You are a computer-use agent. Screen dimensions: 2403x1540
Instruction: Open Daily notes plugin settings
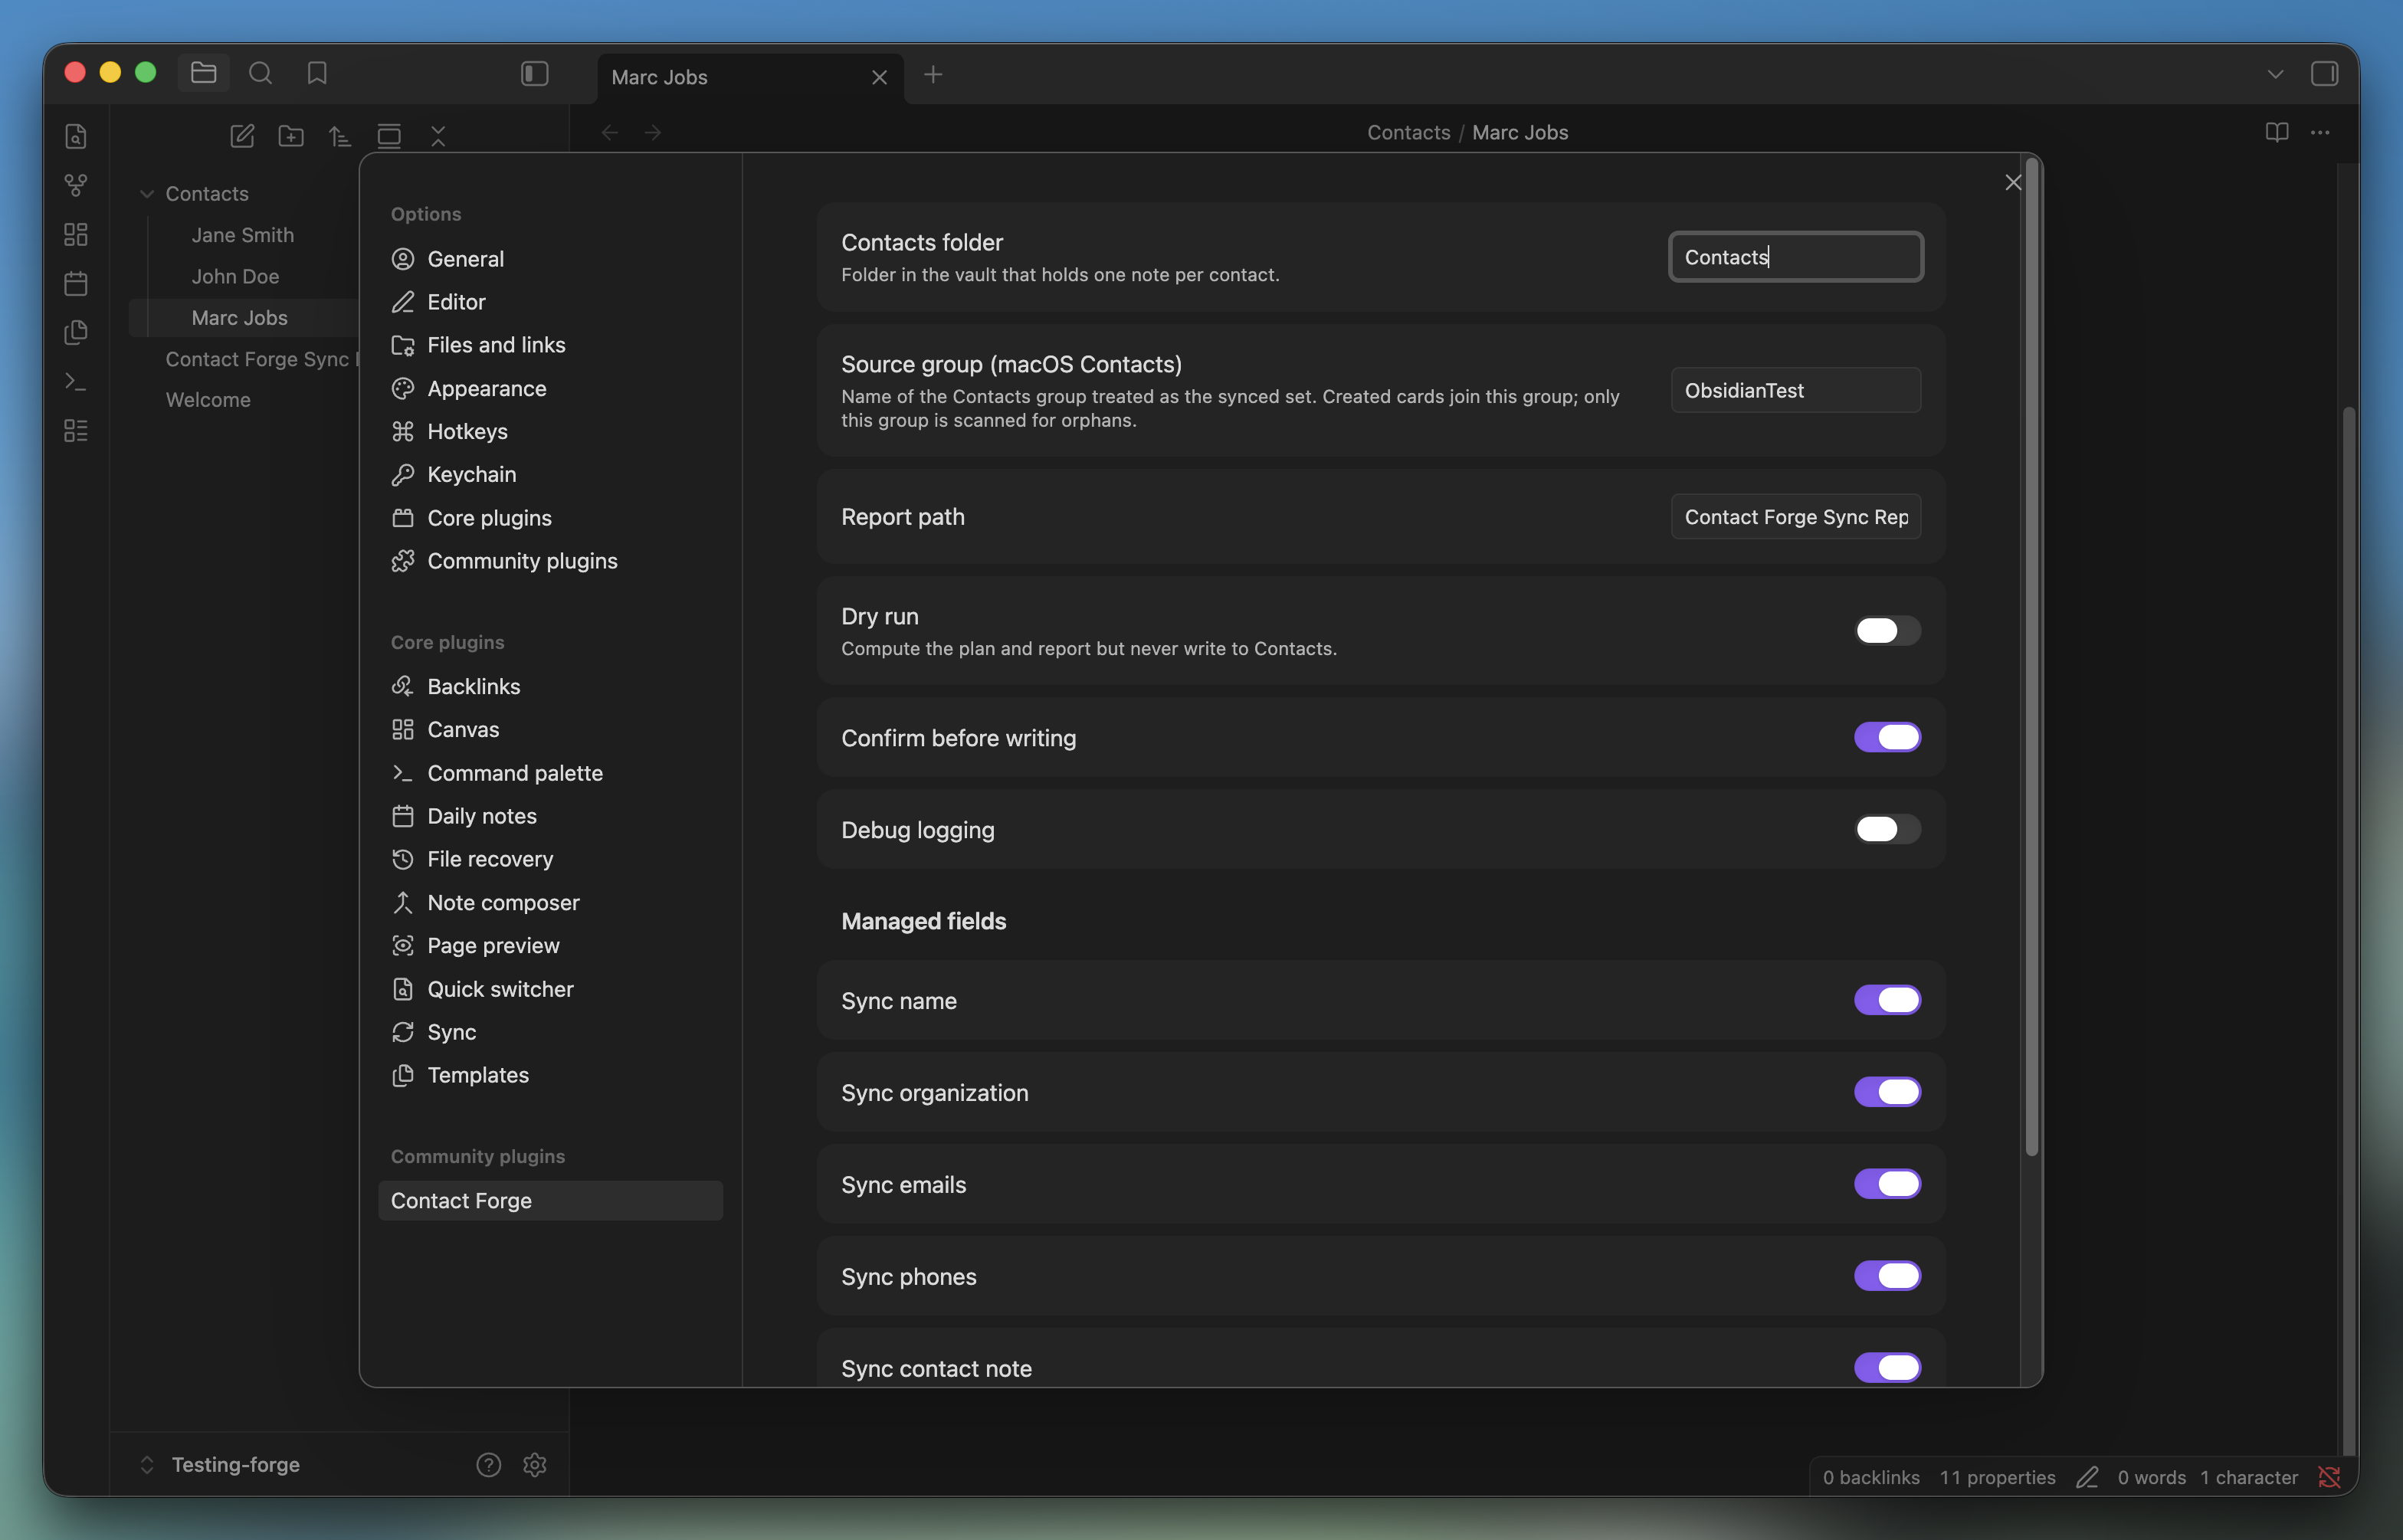[x=550, y=816]
